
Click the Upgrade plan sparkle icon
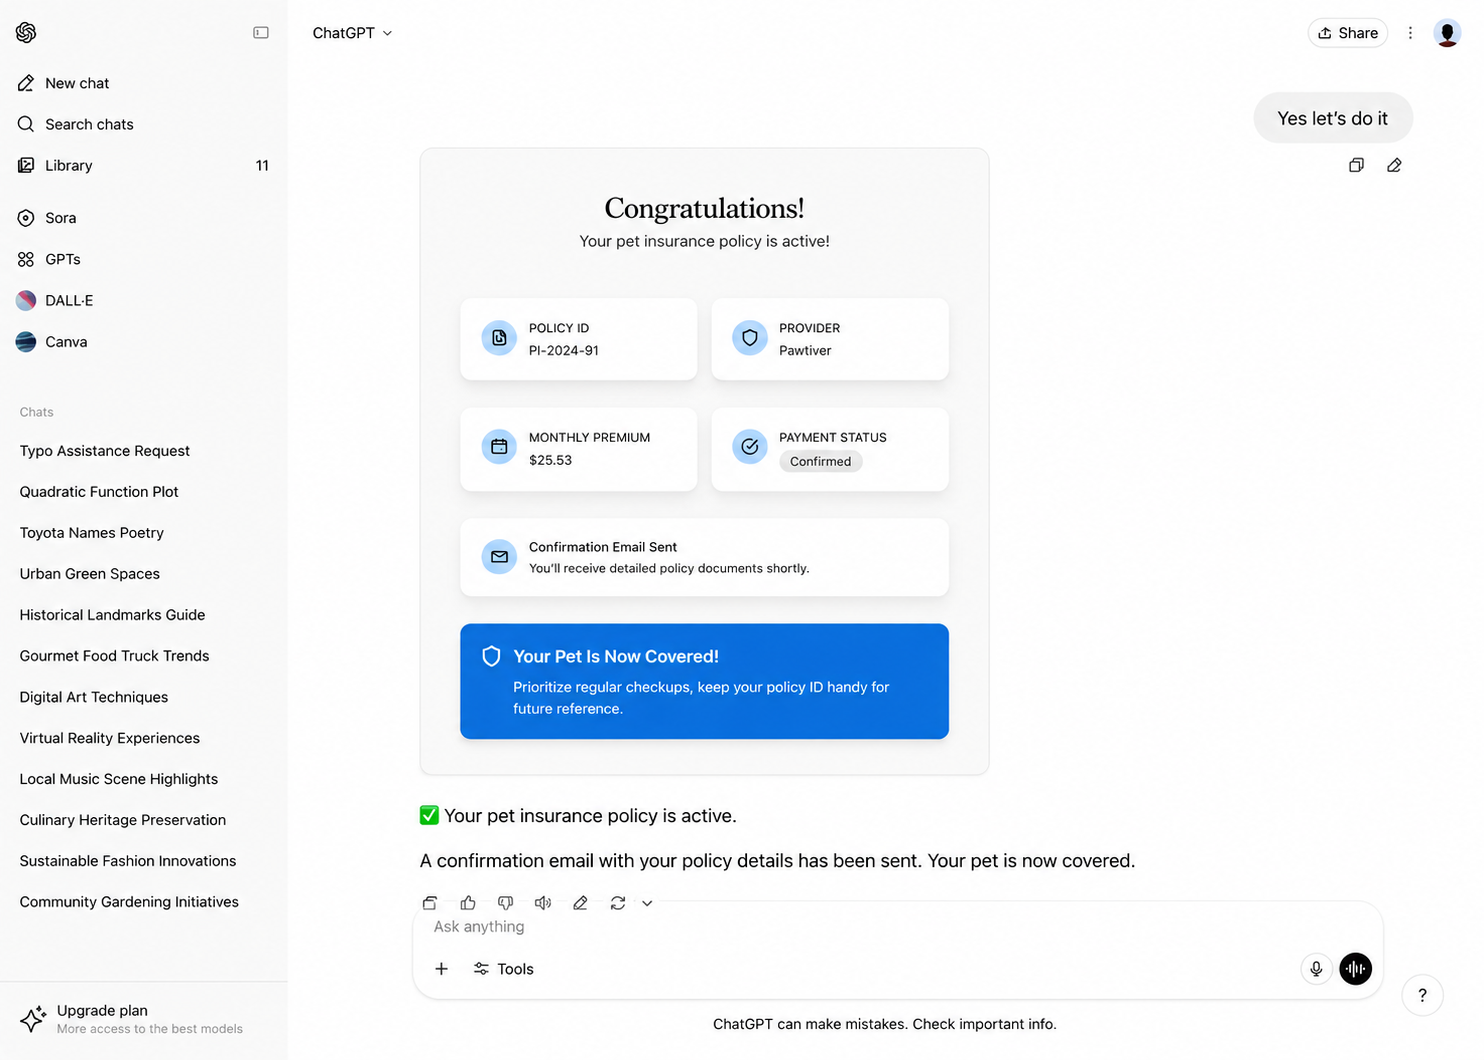click(x=33, y=1019)
